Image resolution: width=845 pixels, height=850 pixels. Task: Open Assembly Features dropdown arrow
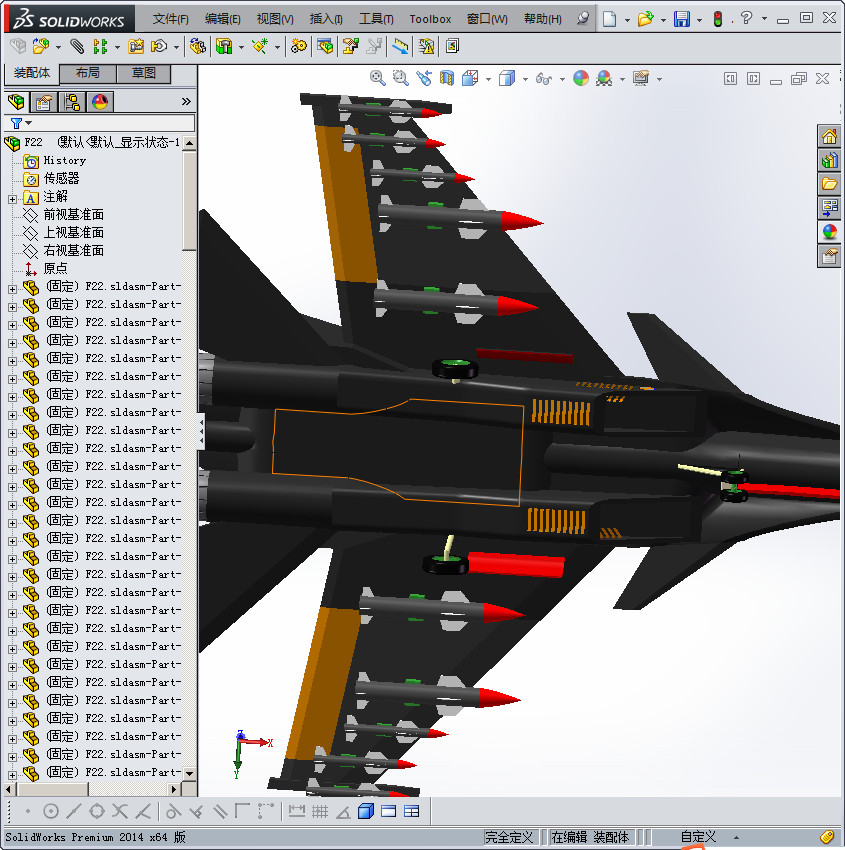[241, 48]
